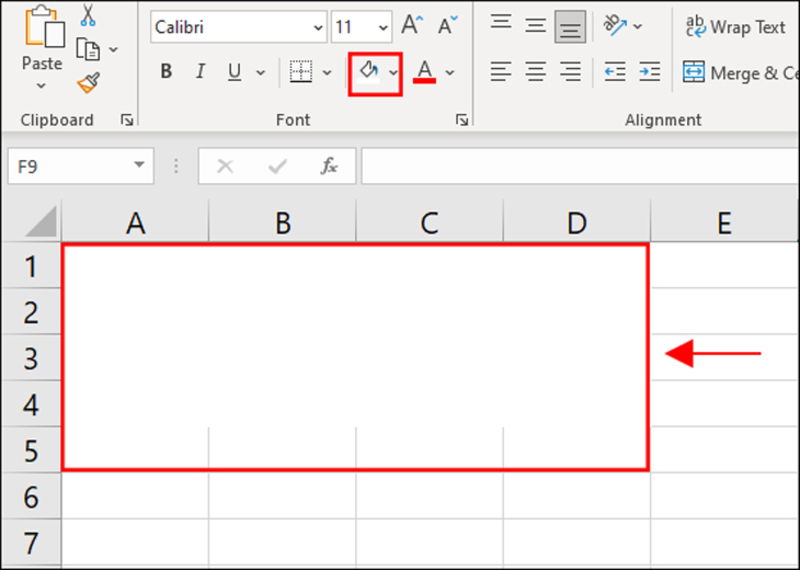Click the Increase Indent icon
800x570 pixels.
(x=649, y=72)
